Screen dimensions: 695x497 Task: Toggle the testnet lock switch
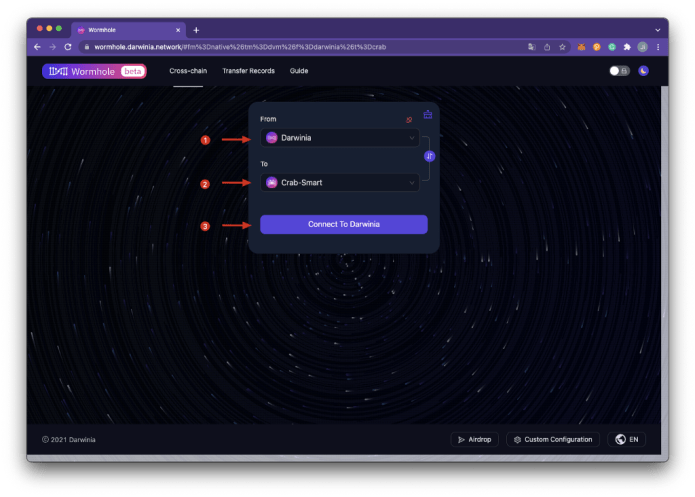[619, 71]
